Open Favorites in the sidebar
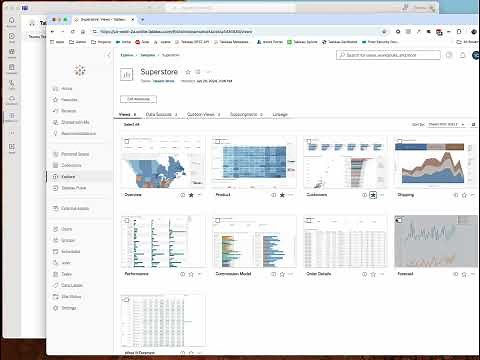 [x=69, y=100]
